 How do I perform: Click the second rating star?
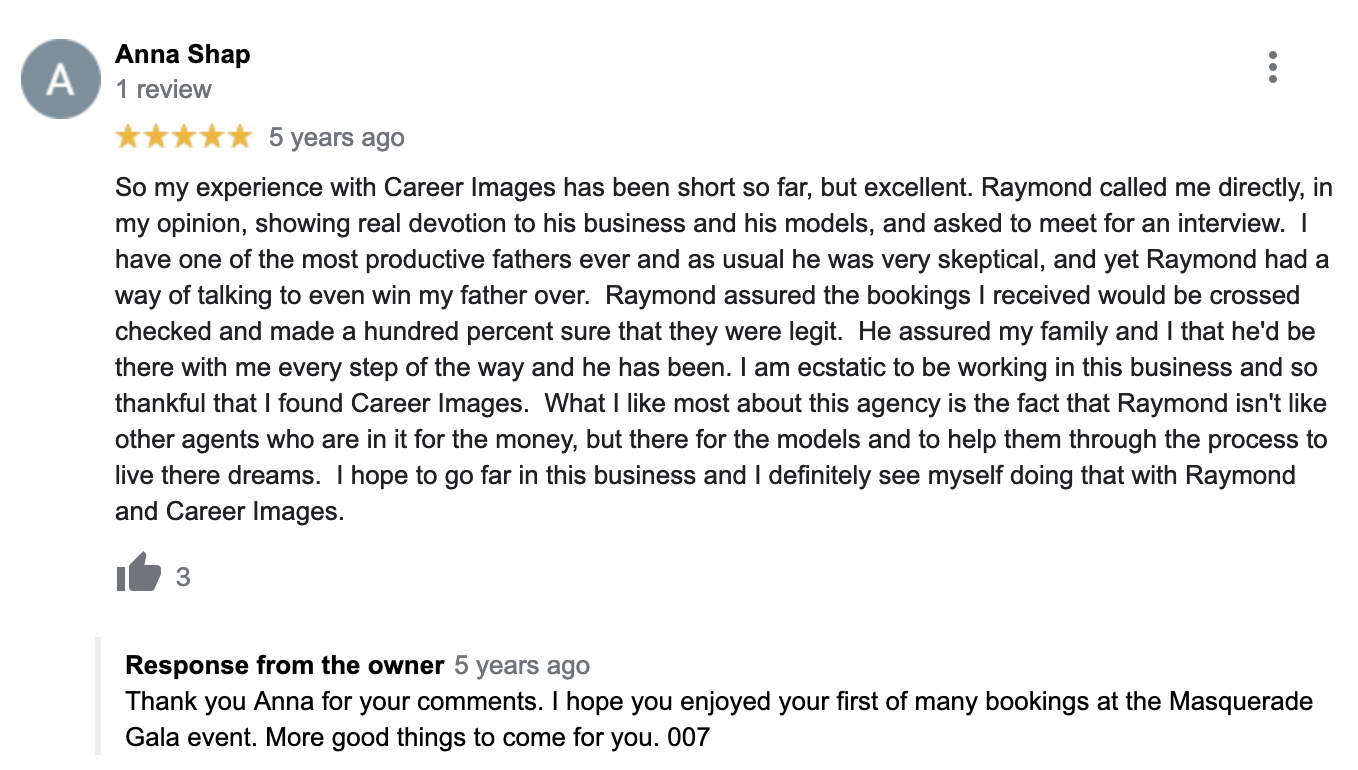point(157,137)
